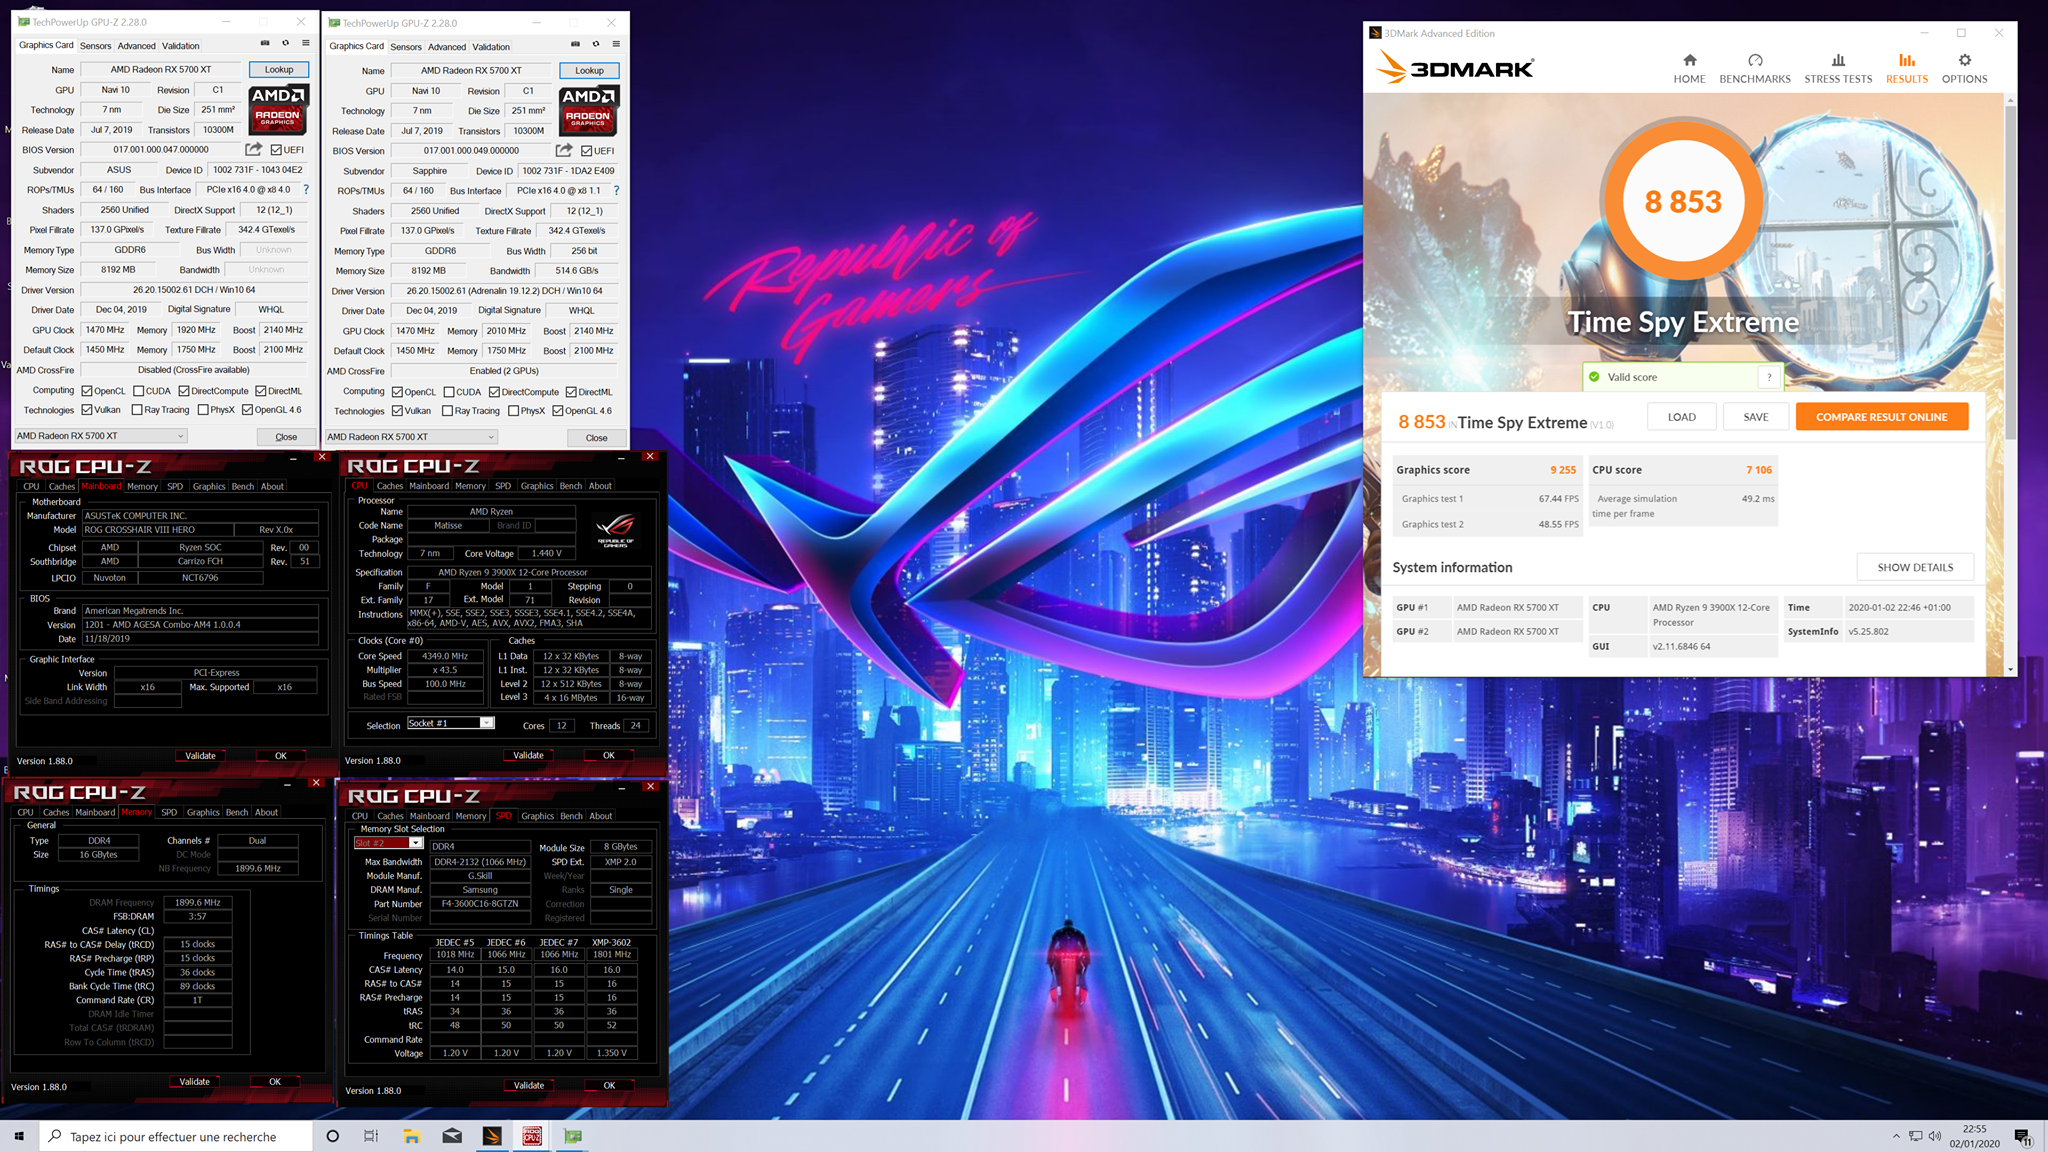Open Bench tab in CPU-Z mainboard window

coord(243,486)
